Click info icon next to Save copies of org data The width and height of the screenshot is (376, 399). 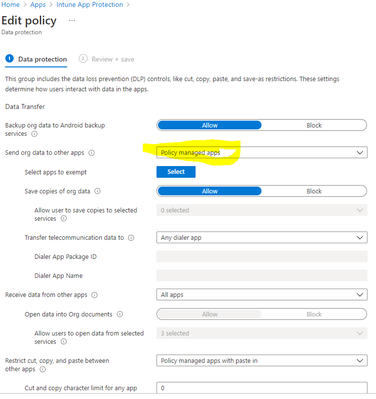click(97, 191)
